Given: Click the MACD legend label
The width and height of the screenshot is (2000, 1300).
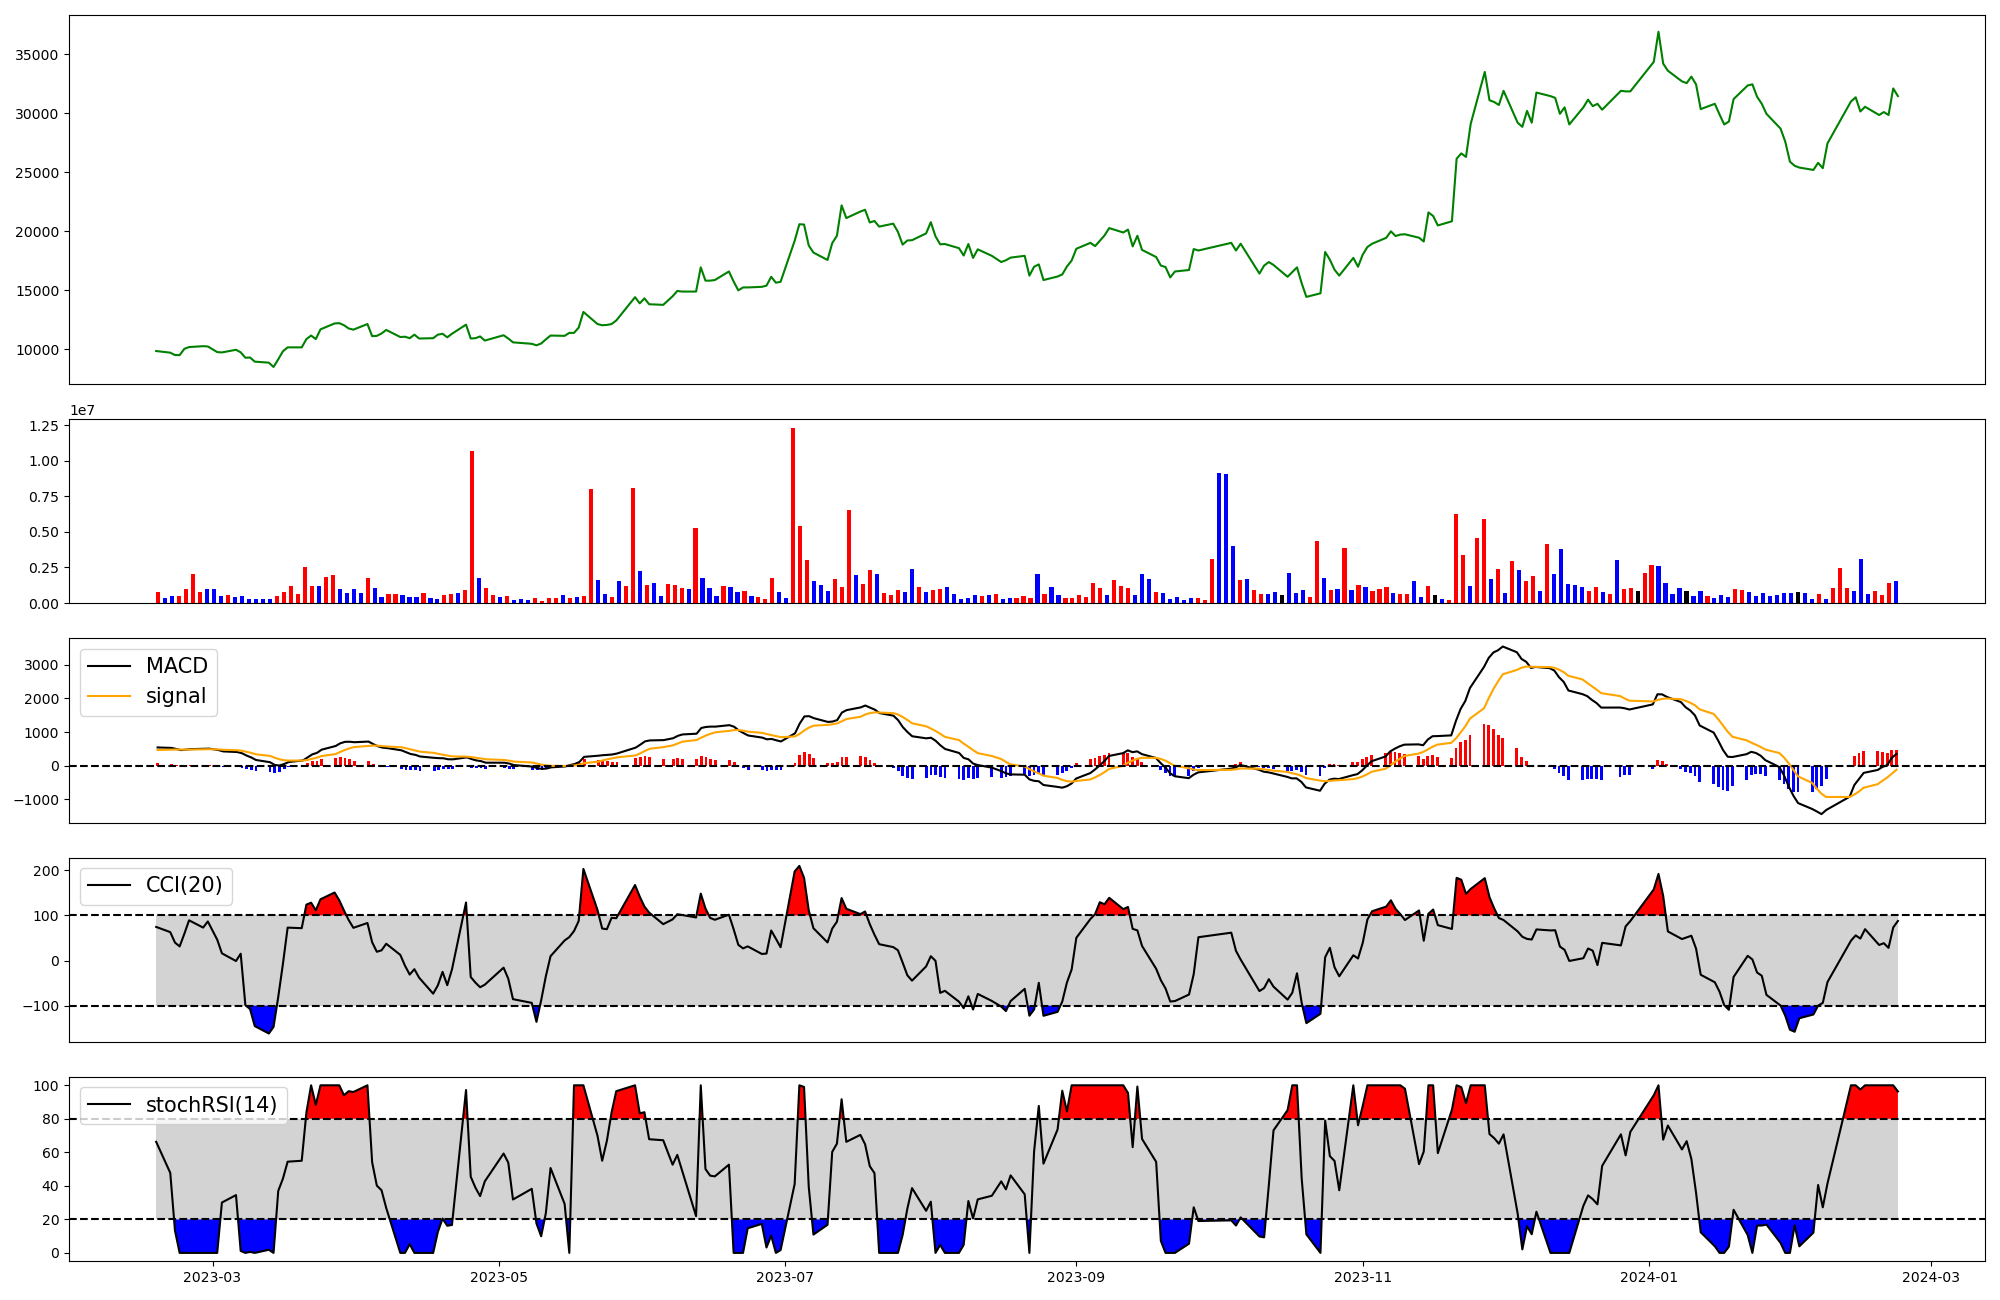Looking at the screenshot, I should click(176, 666).
